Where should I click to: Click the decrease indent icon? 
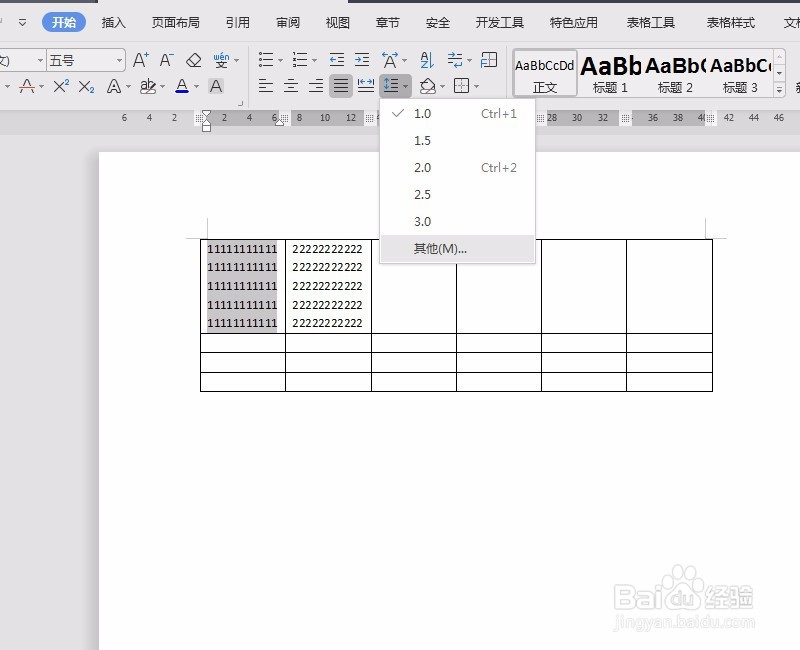pyautogui.click(x=337, y=60)
